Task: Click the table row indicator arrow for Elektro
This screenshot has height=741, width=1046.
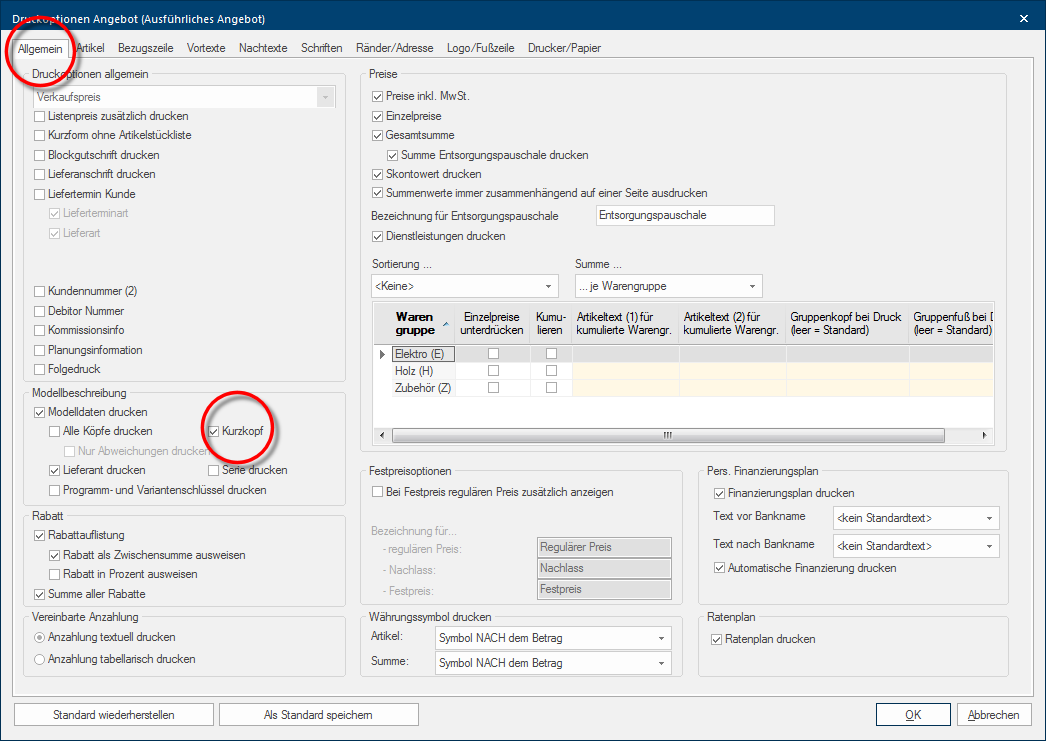Action: pos(381,354)
